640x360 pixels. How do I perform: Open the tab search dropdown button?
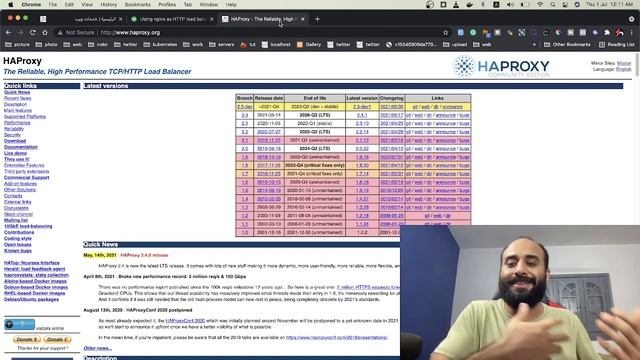click(x=631, y=19)
